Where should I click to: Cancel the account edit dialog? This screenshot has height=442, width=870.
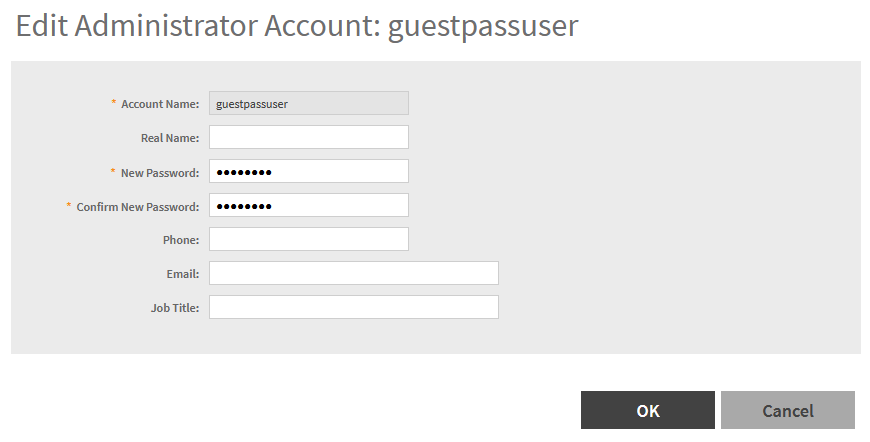point(787,410)
